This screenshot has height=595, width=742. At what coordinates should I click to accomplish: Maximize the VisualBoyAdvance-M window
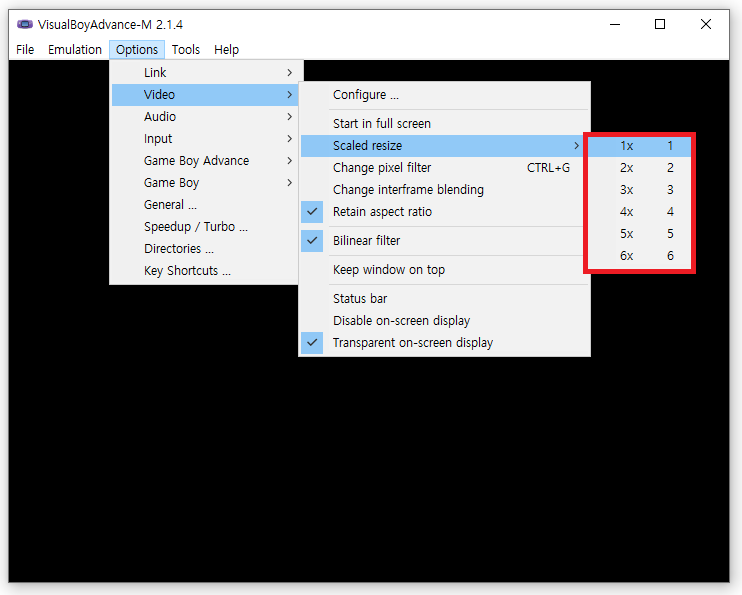pos(660,24)
